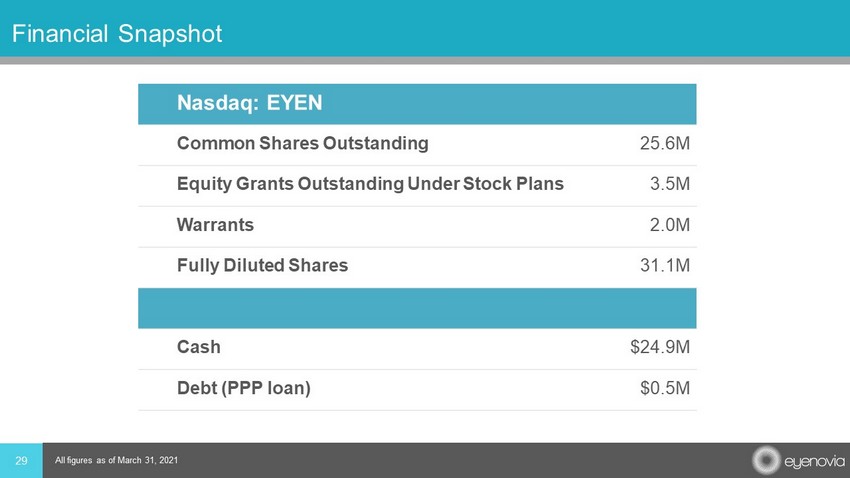Viewport: 850px width, 478px height.
Task: Click the circular Eyenovia logo ring
Action: [767, 460]
